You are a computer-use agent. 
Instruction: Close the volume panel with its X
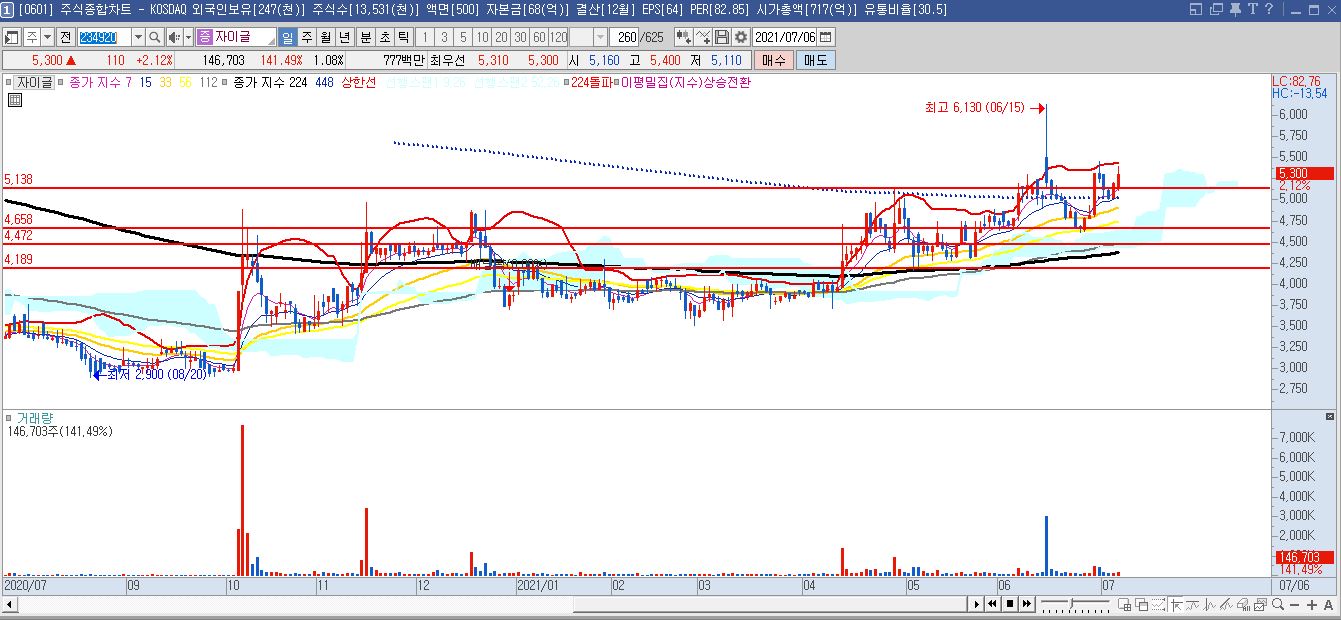click(x=1330, y=415)
